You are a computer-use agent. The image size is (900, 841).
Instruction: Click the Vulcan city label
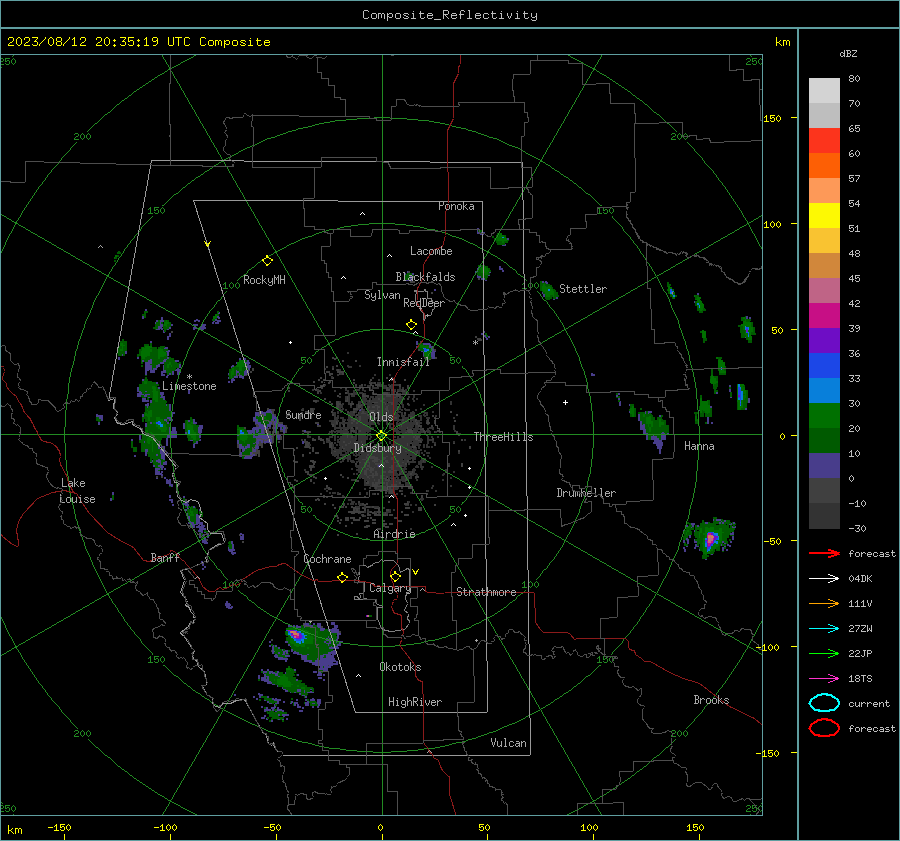(x=508, y=743)
